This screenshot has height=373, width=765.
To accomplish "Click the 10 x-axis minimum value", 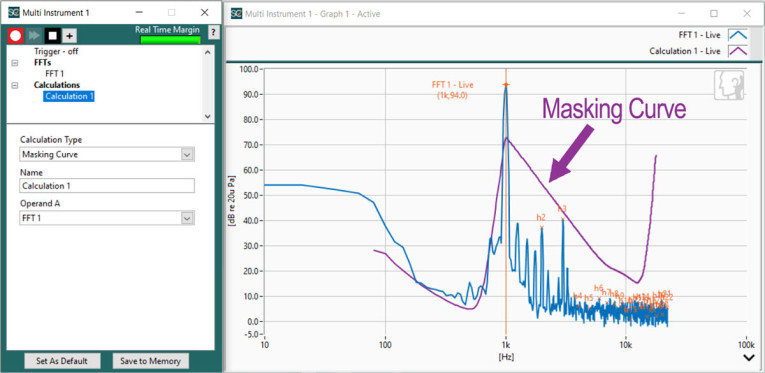I will point(264,345).
